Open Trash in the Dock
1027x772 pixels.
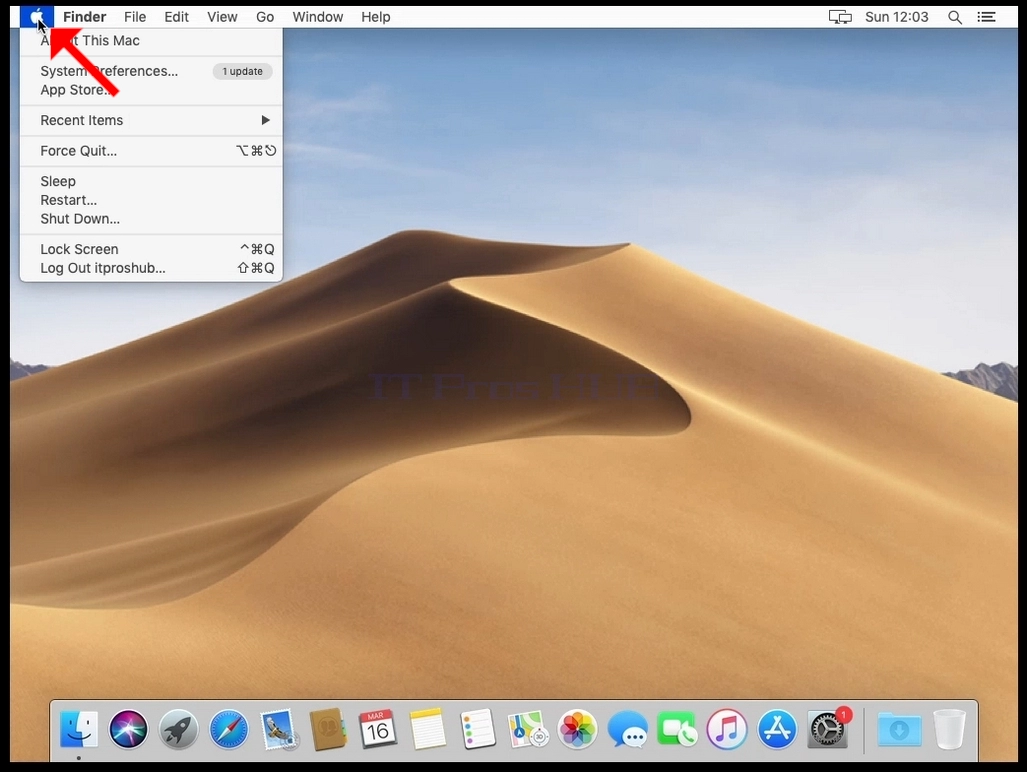[949, 729]
